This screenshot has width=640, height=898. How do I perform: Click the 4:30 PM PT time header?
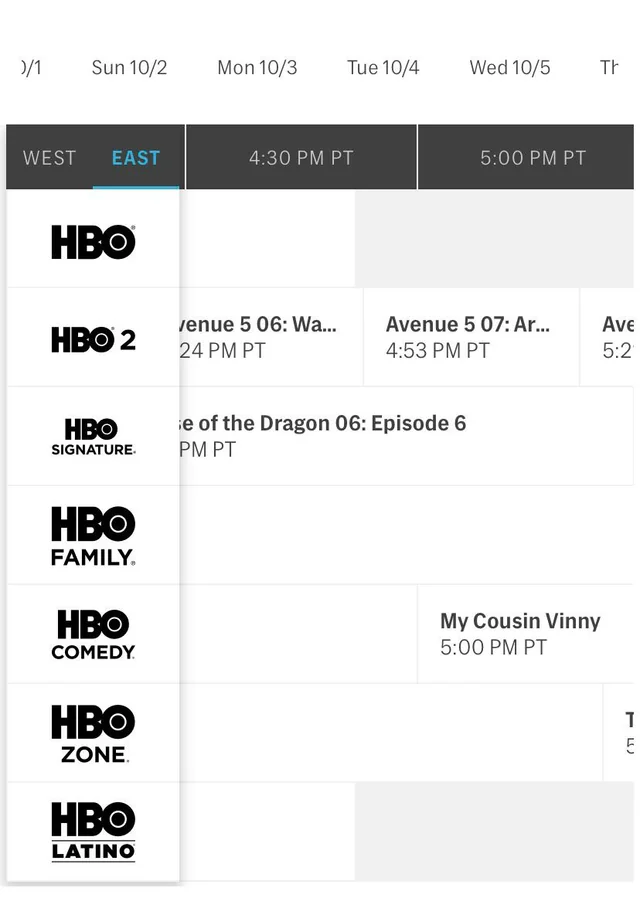300,157
